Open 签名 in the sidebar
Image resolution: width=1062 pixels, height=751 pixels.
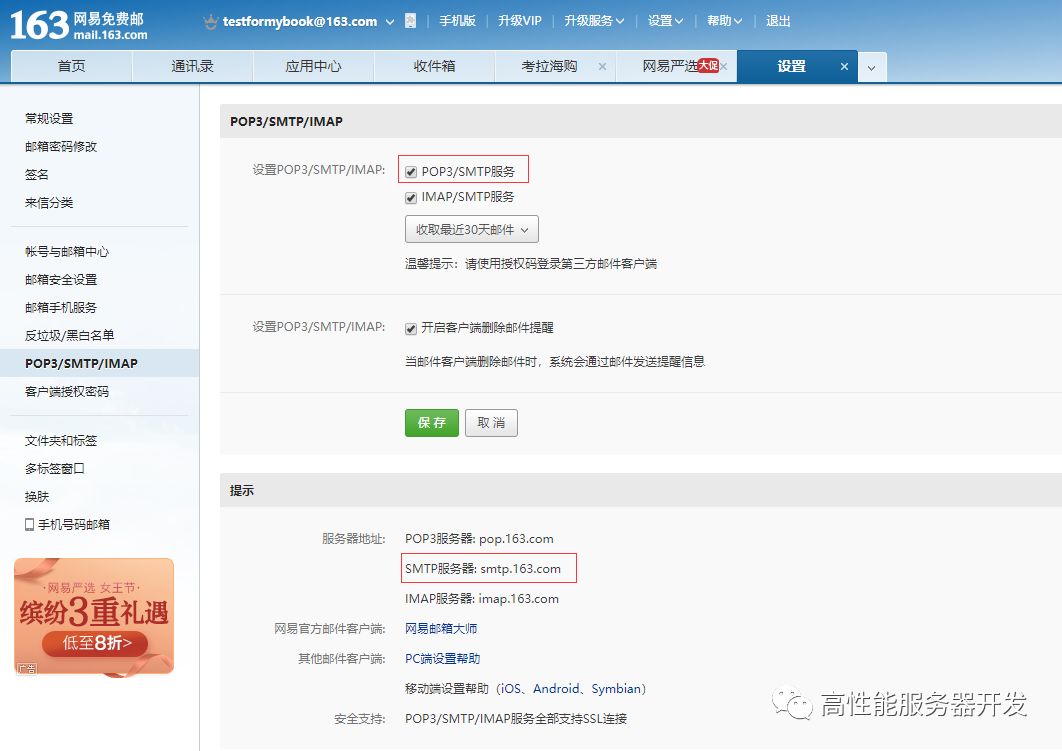(x=37, y=175)
